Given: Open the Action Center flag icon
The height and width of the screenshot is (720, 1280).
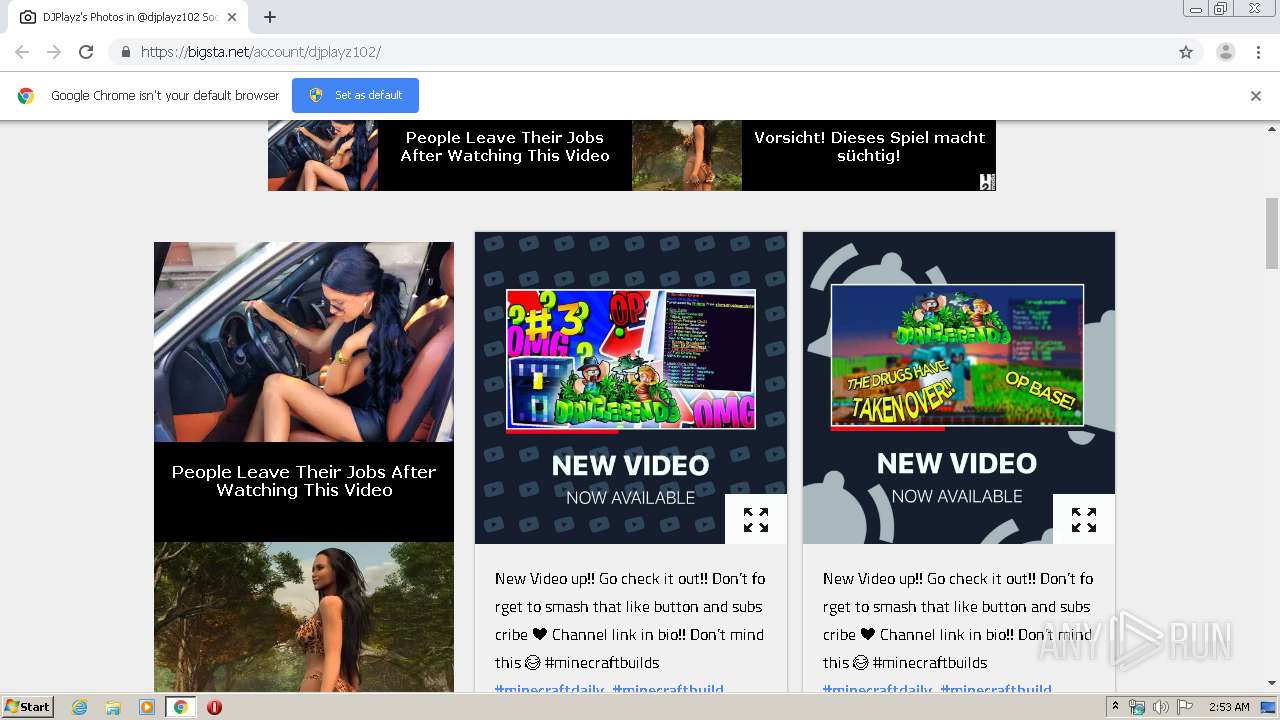Looking at the screenshot, I should pyautogui.click(x=1185, y=707).
